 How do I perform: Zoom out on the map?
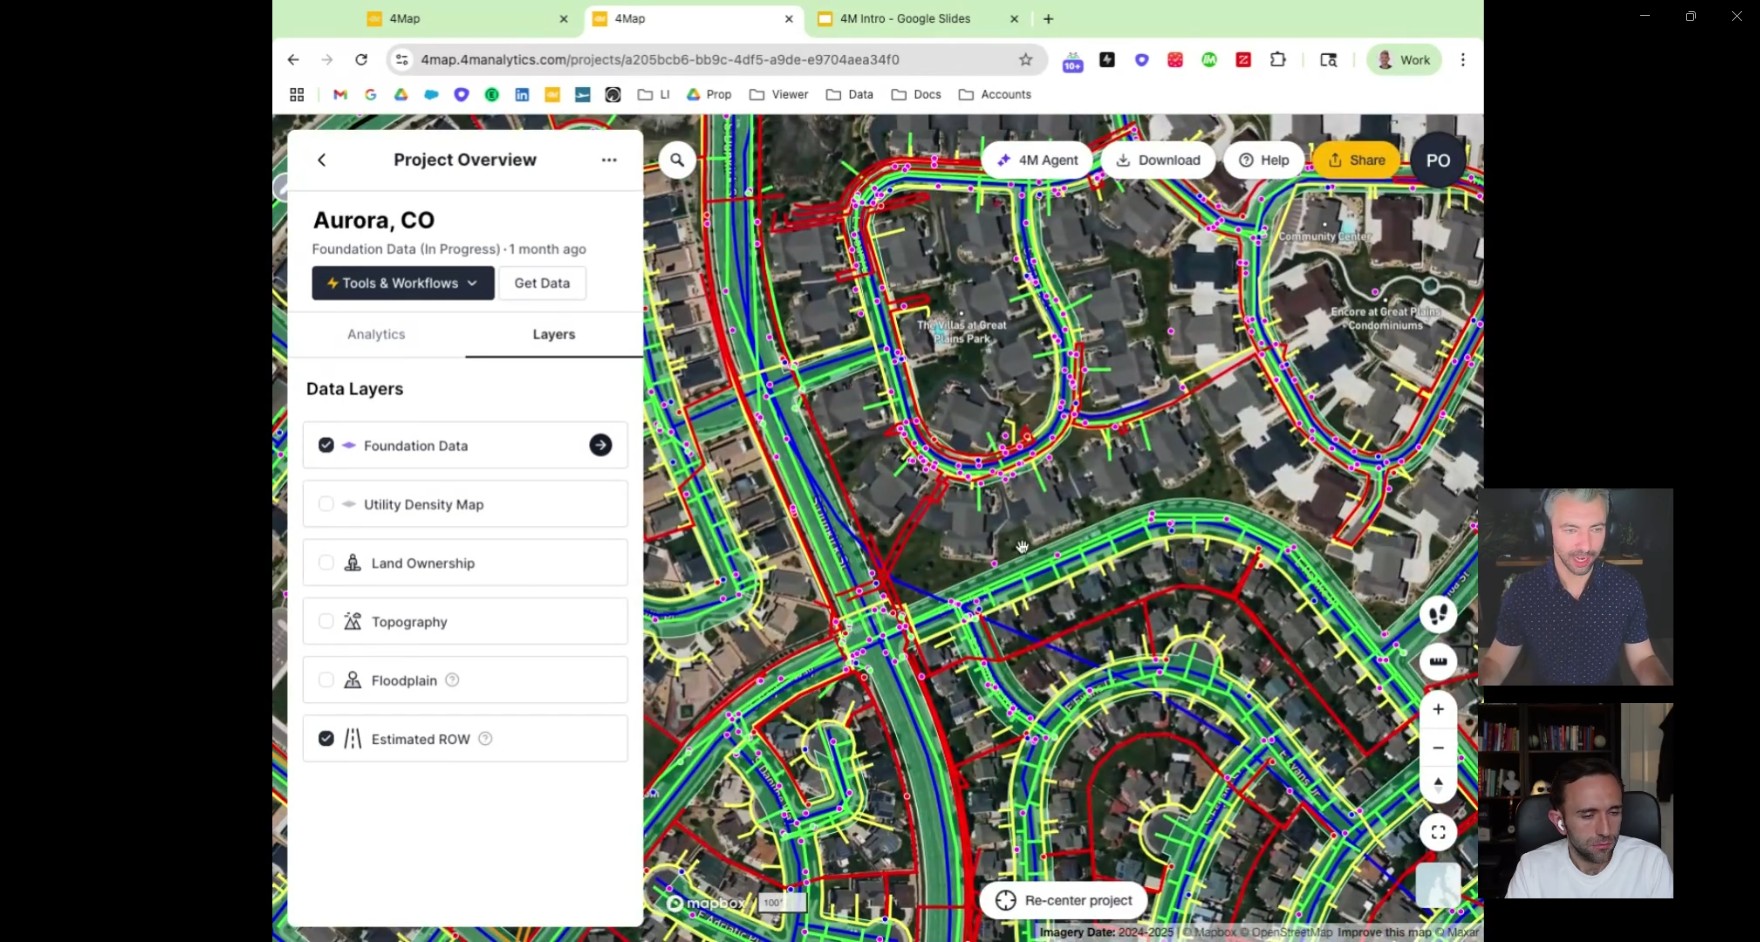[1438, 748]
